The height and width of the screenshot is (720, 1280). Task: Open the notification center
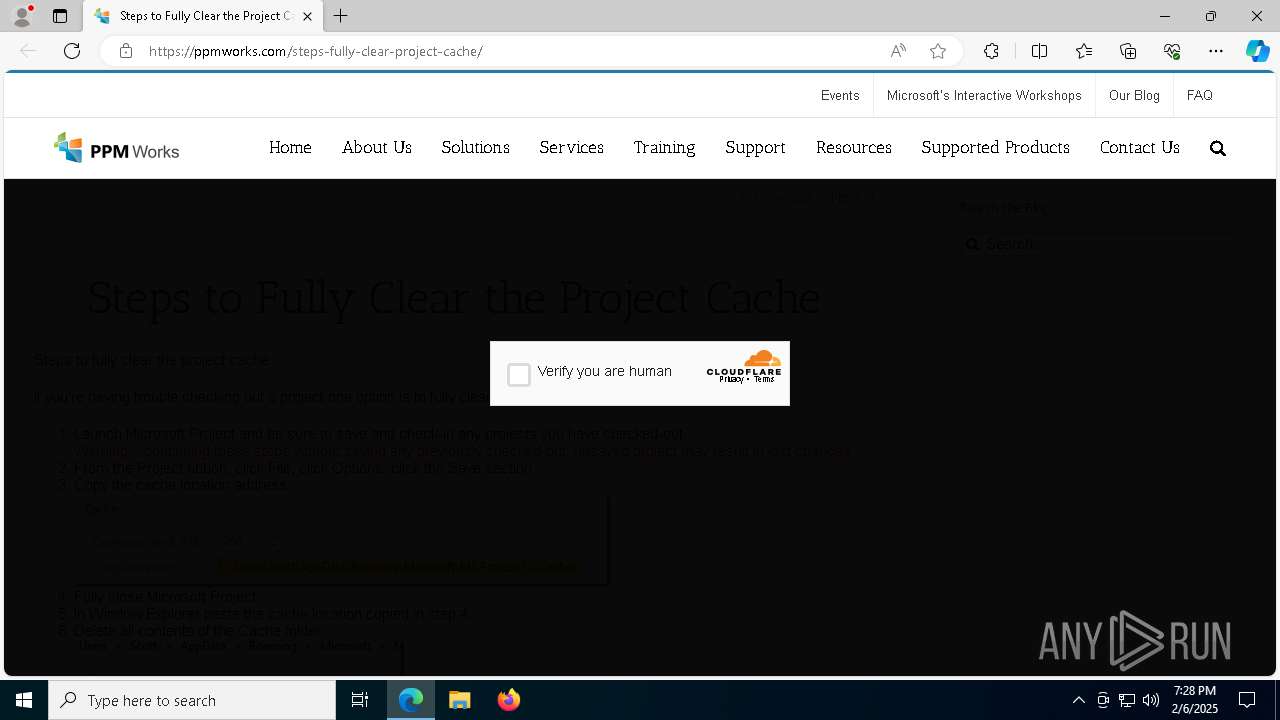(1247, 700)
